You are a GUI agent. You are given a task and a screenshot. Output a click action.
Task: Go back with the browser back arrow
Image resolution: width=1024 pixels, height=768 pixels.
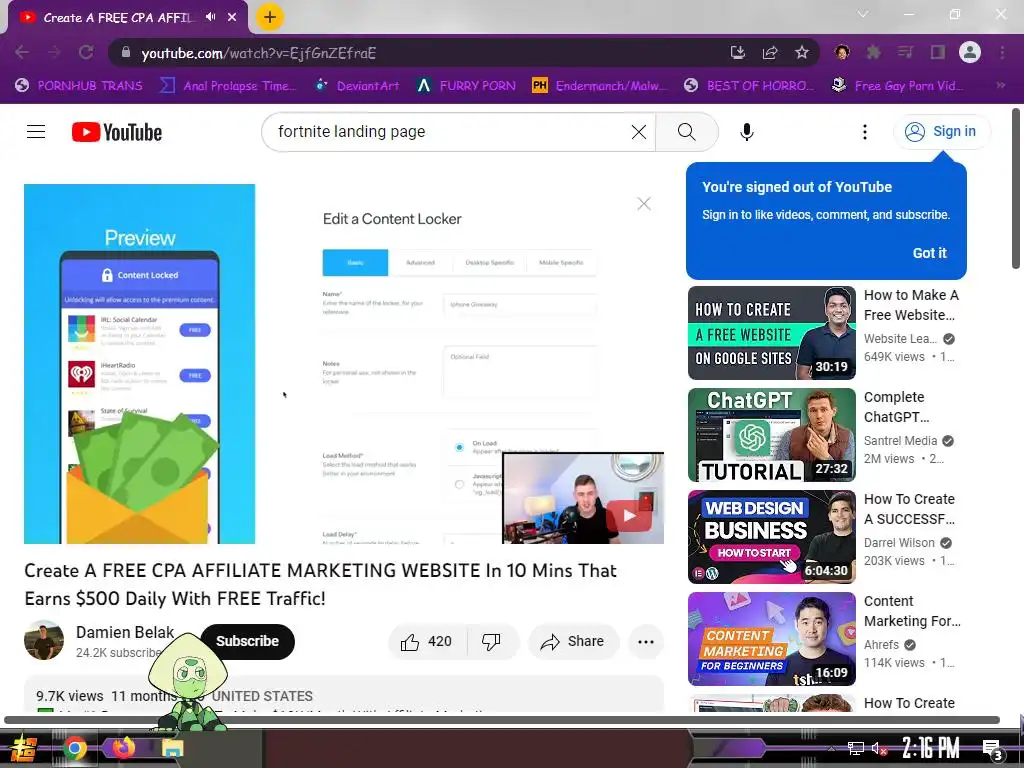[x=22, y=52]
